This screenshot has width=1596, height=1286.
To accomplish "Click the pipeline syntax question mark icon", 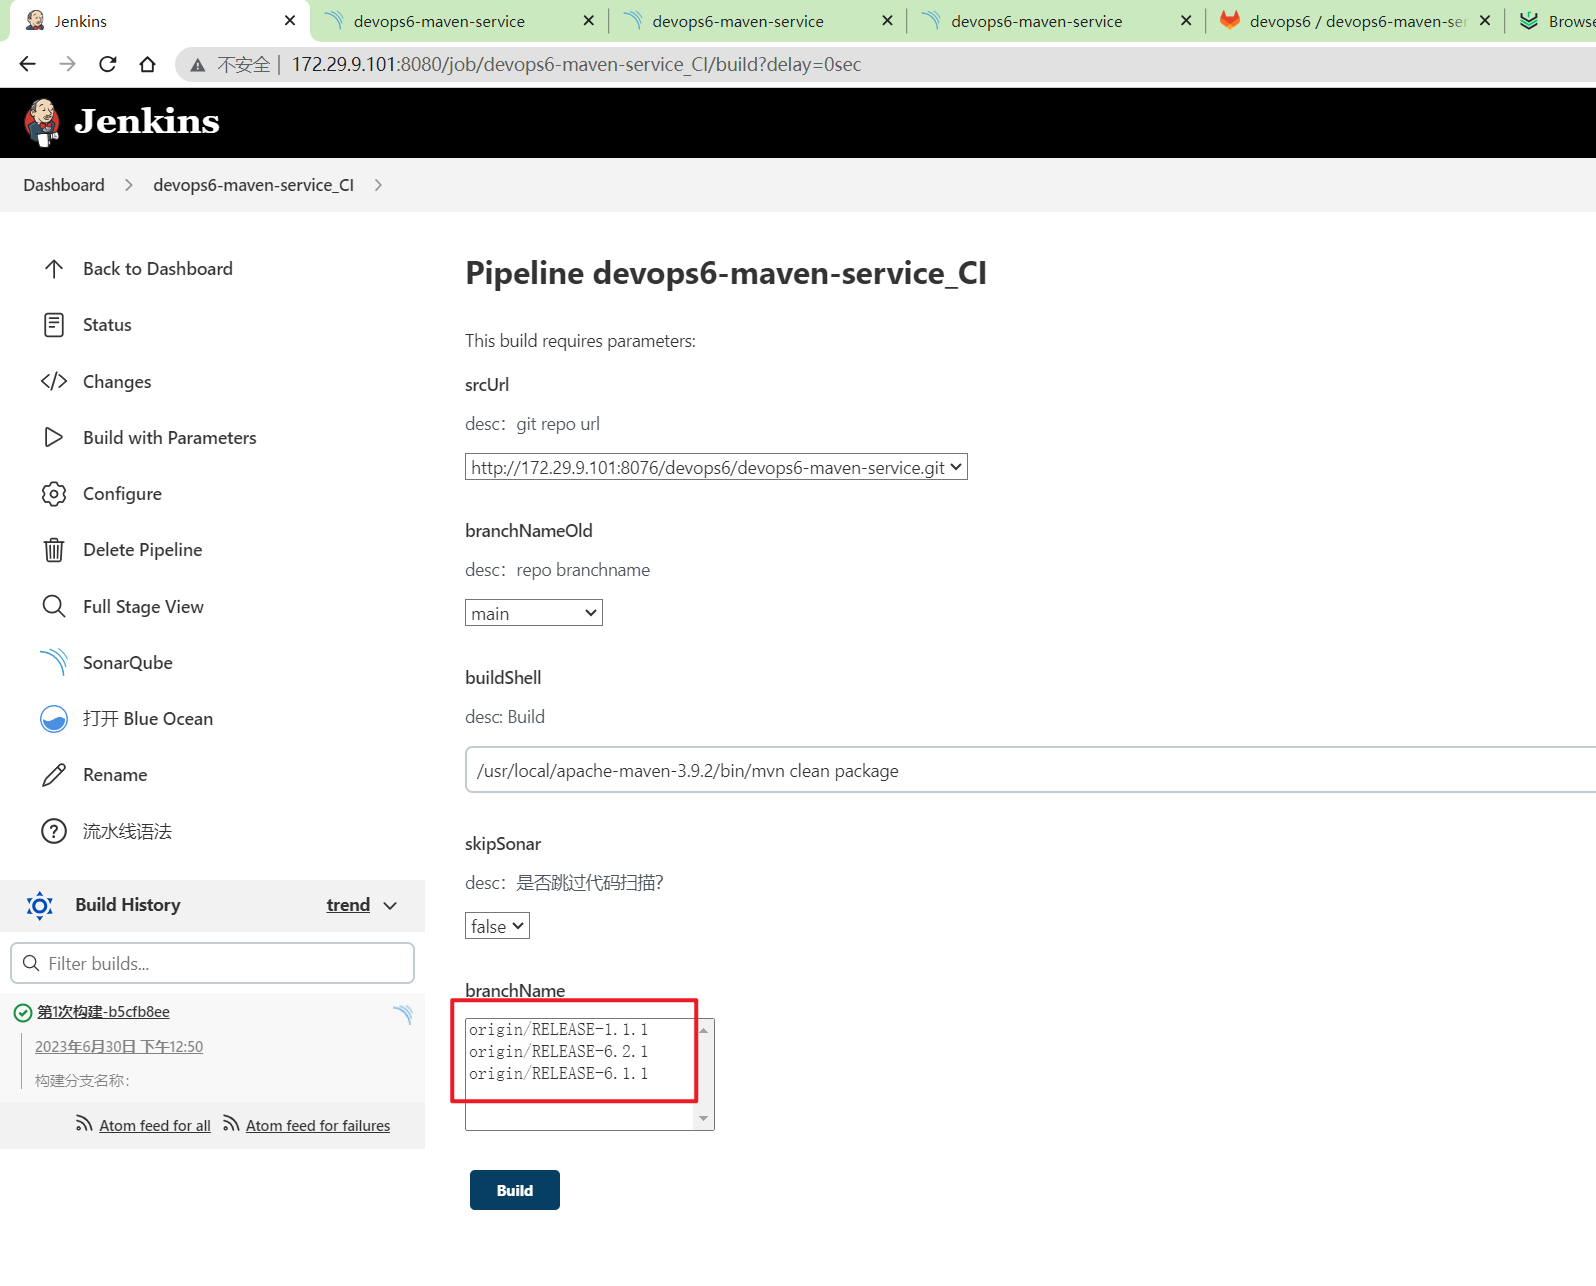I will click(x=54, y=831).
